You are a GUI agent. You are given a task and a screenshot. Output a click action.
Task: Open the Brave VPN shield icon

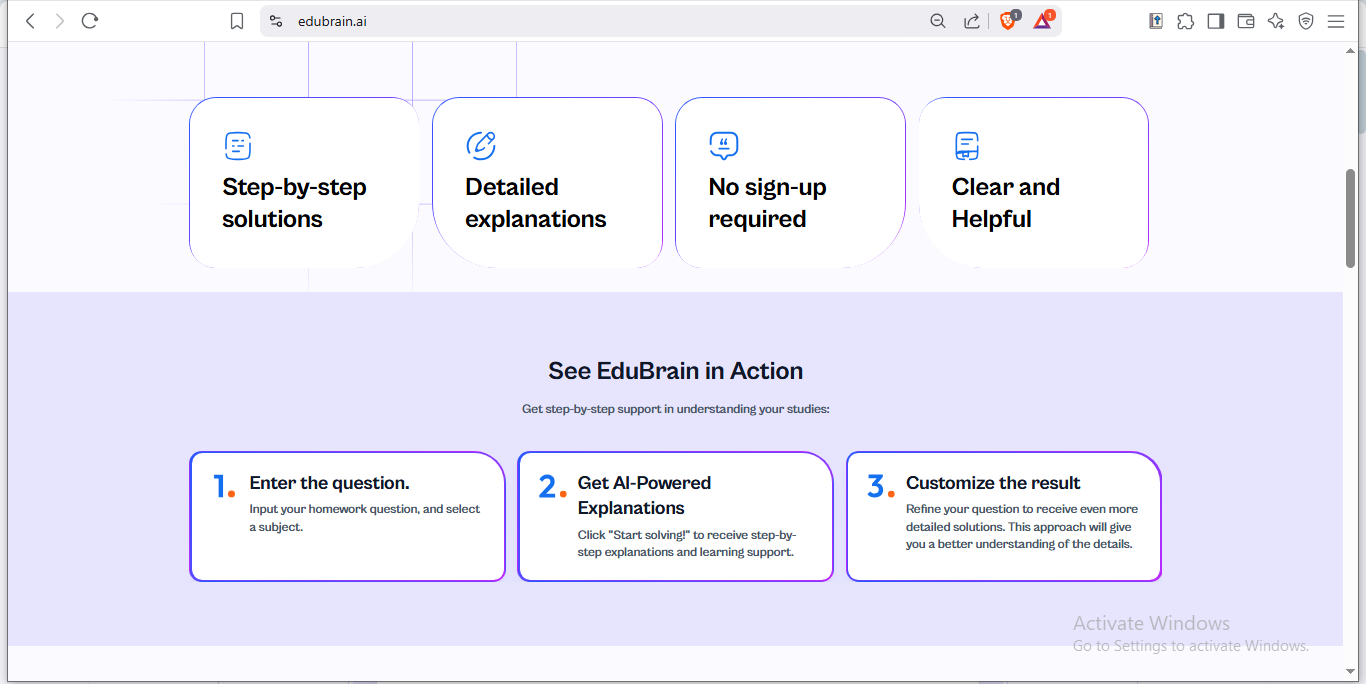[1305, 21]
